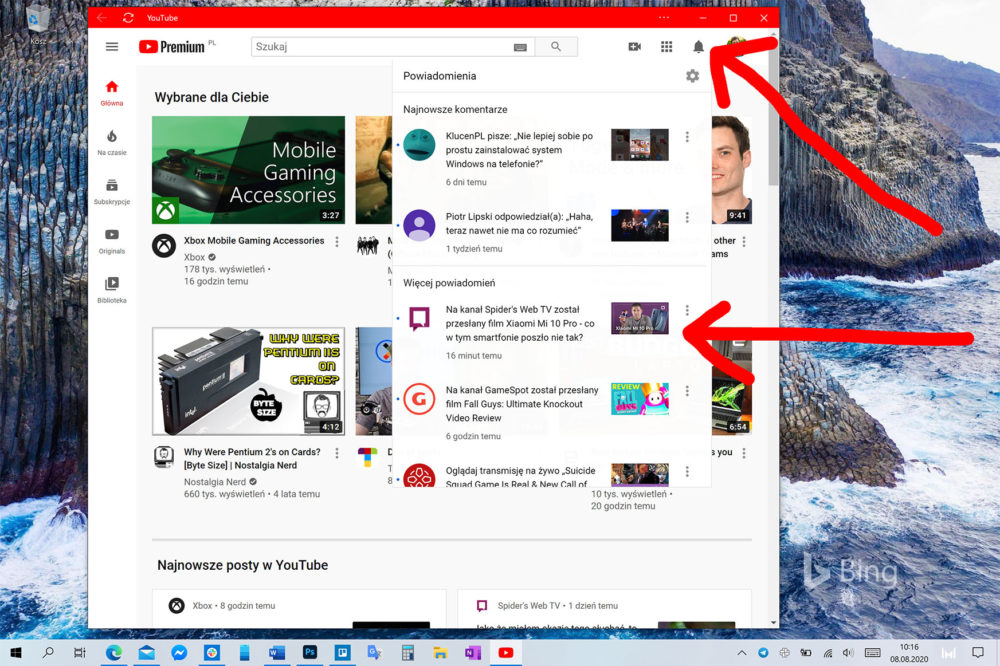Click the app refresh icon in title bar
1000x666 pixels.
128,18
